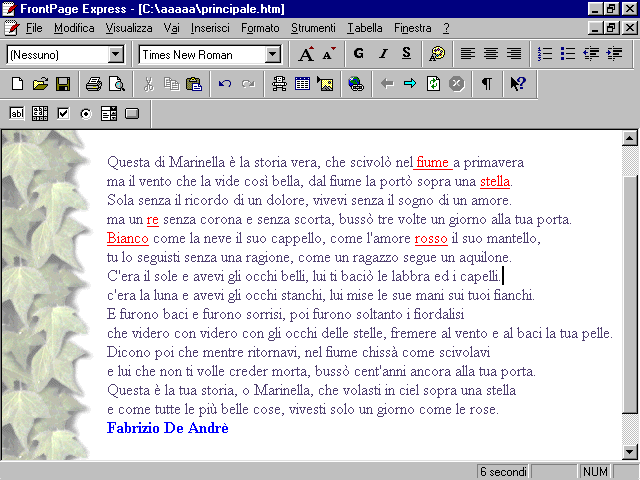Click the red 'rosso' hyperlink
This screenshot has width=640, height=480.
coord(431,238)
